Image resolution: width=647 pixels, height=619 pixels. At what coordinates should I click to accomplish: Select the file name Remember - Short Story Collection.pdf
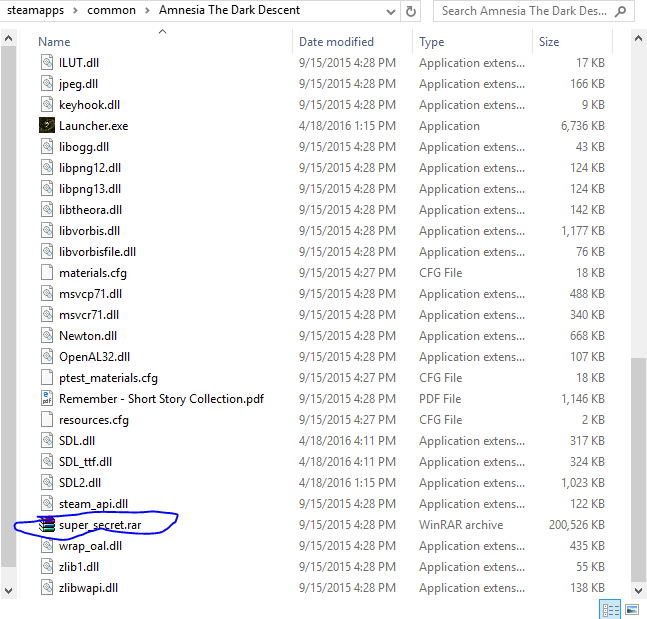pyautogui.click(x=161, y=399)
